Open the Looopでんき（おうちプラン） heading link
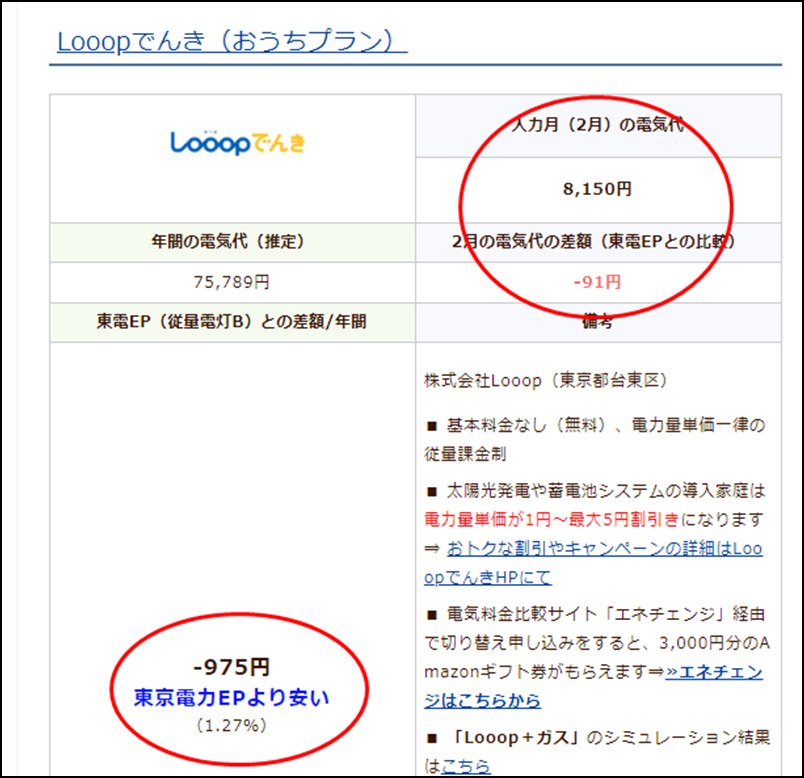The height and width of the screenshot is (778, 804). (232, 42)
